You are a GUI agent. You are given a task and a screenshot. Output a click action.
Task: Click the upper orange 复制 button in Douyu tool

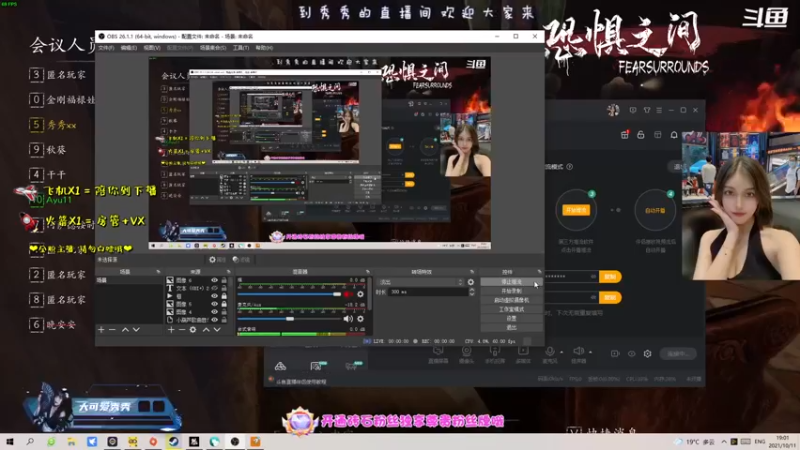[x=610, y=277]
